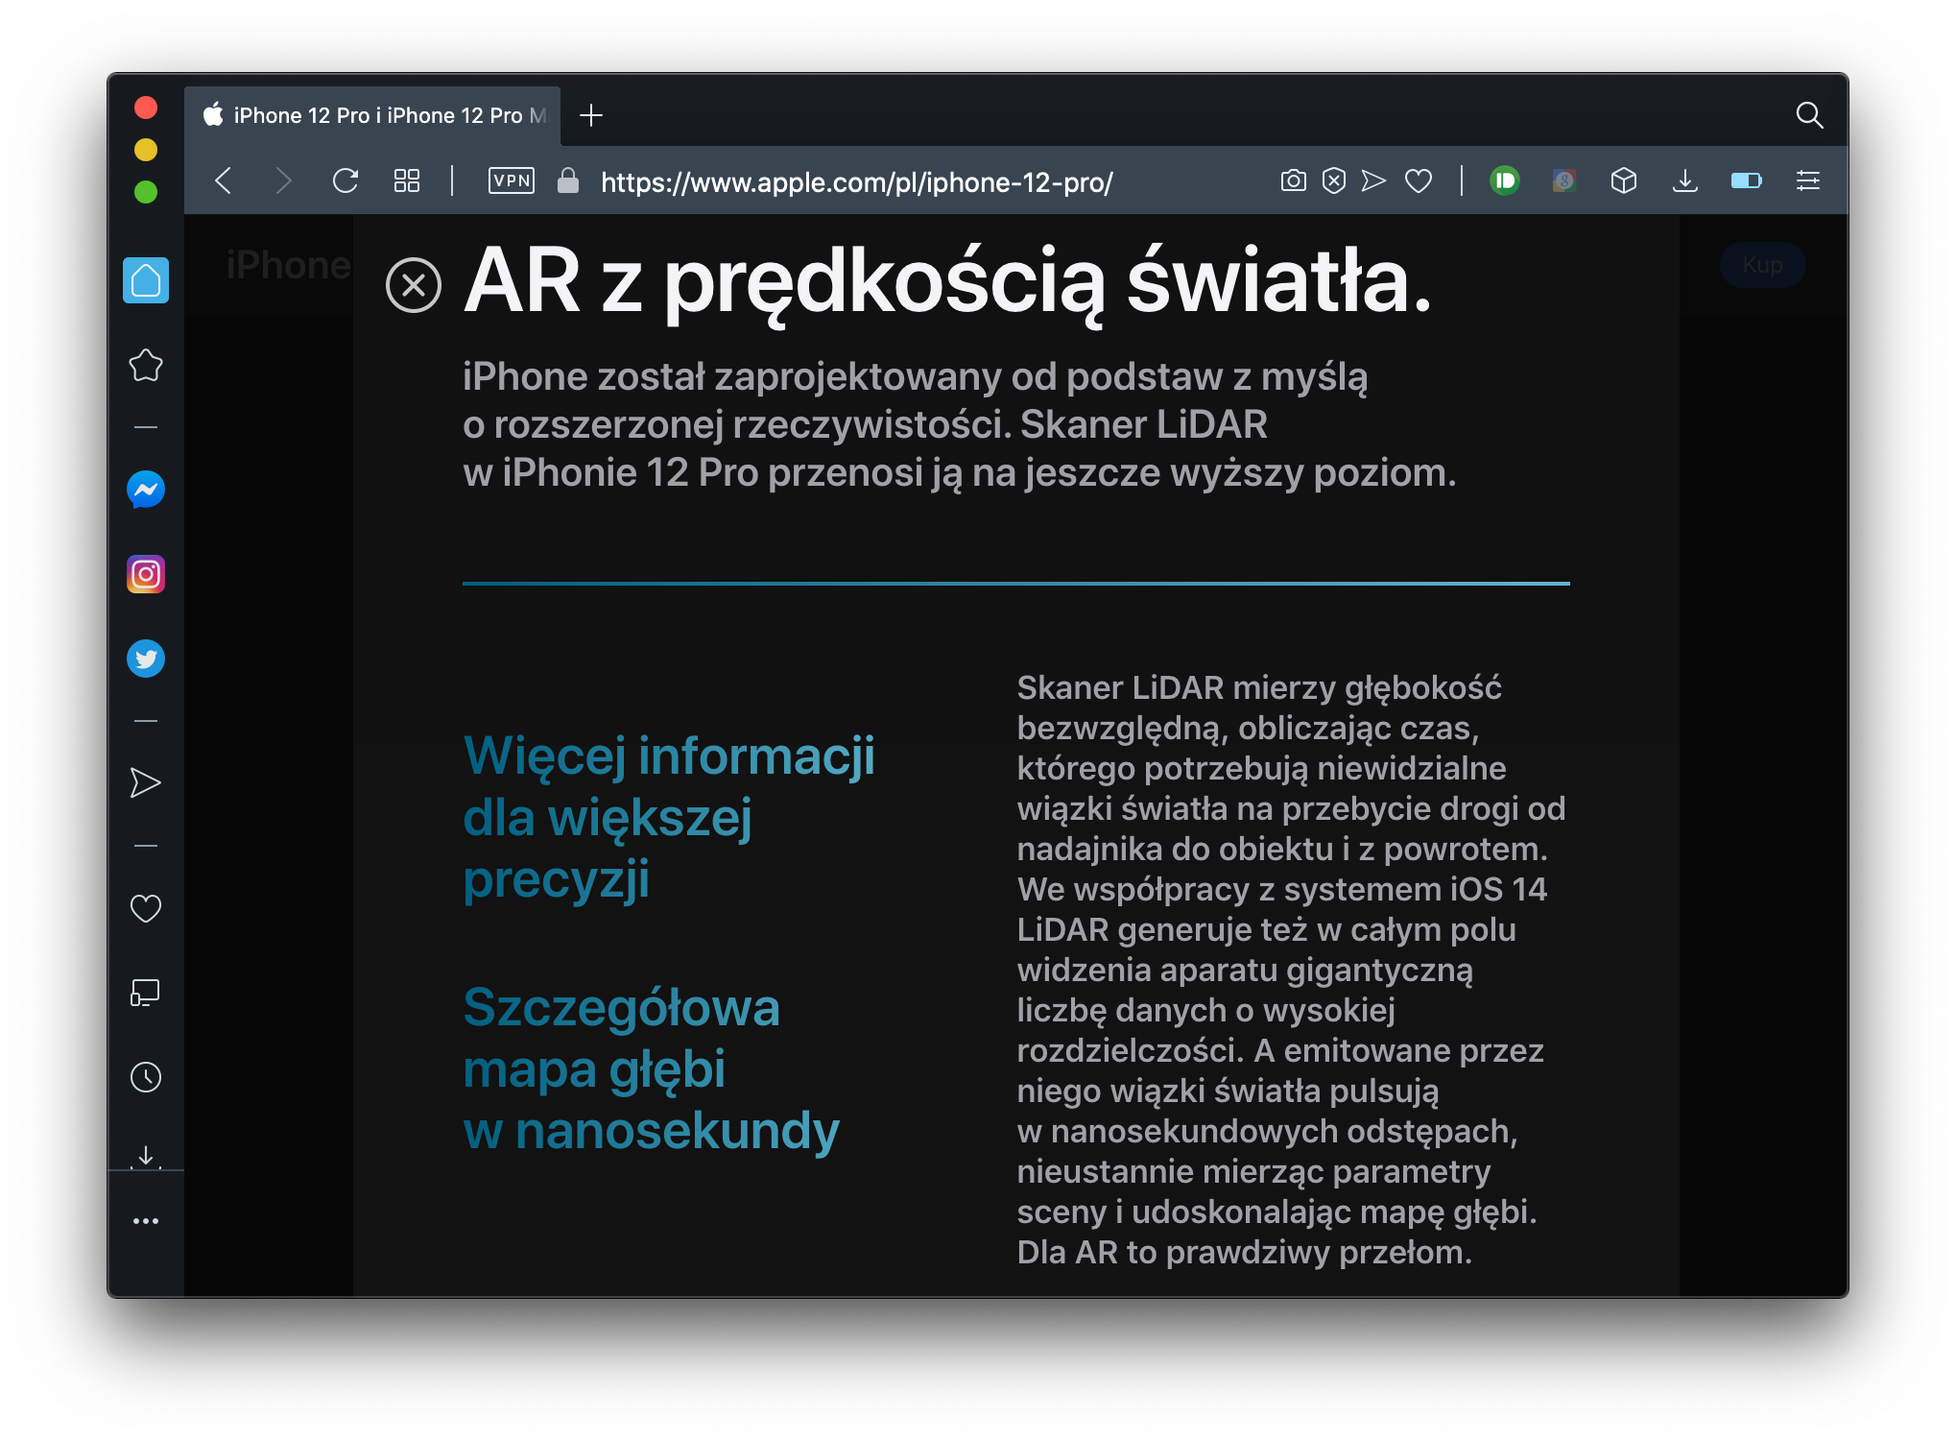Close the AR overlay with X button
Screen dimensions: 1956x1440
(x=414, y=285)
